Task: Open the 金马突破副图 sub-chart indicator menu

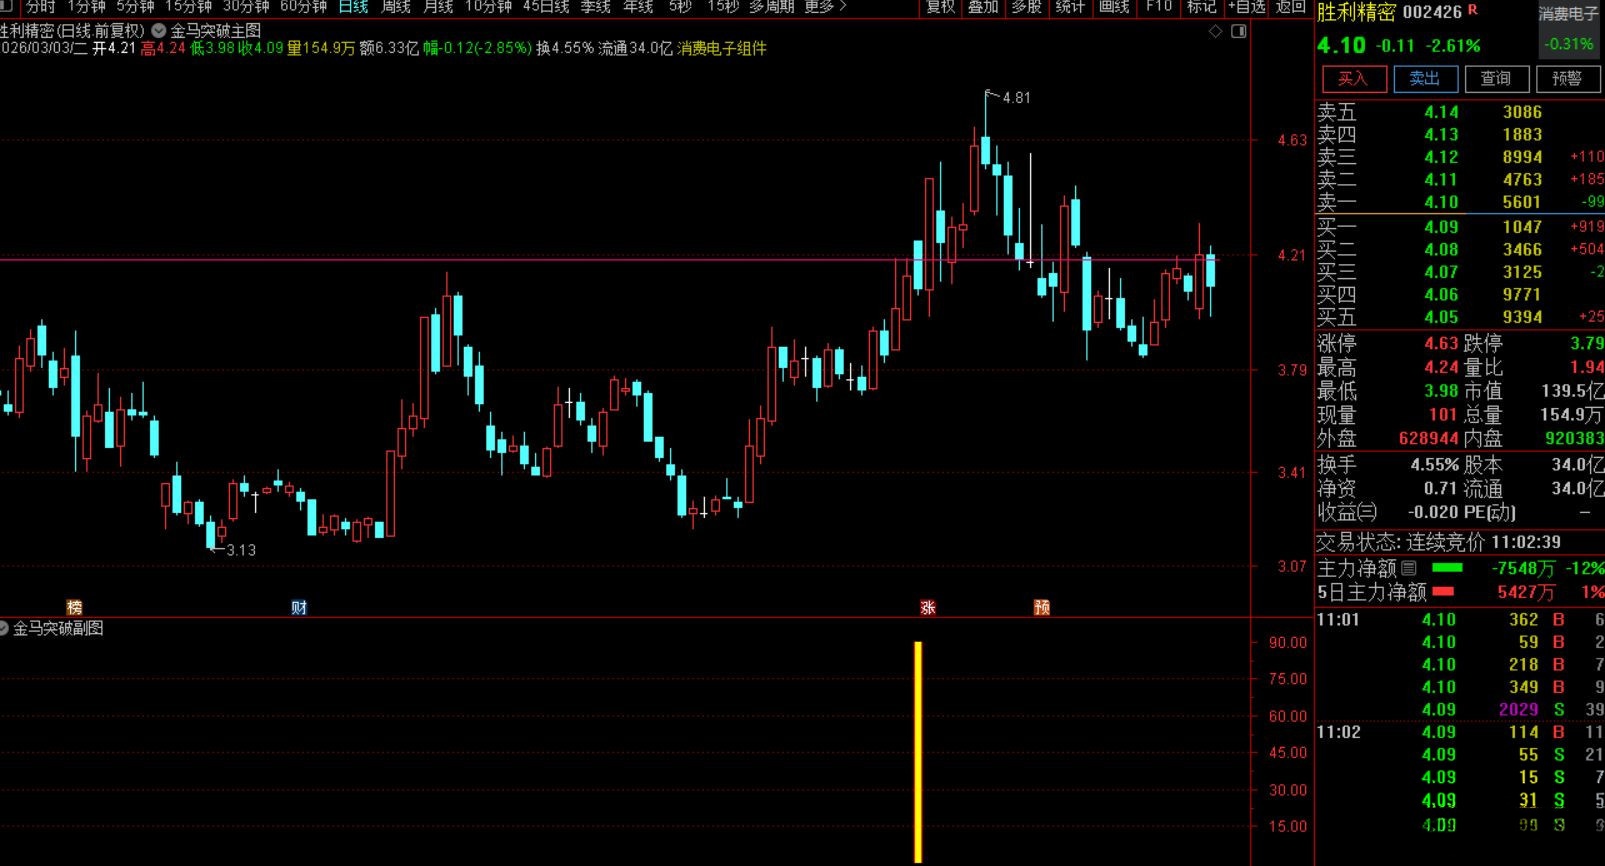Action: click(5, 628)
